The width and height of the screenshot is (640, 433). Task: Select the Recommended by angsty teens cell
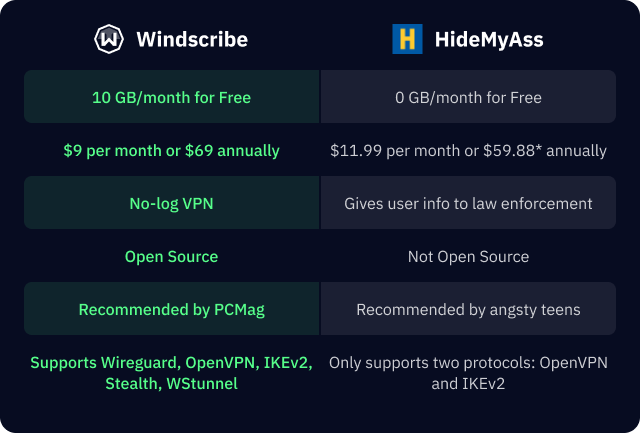pyautogui.click(x=468, y=309)
